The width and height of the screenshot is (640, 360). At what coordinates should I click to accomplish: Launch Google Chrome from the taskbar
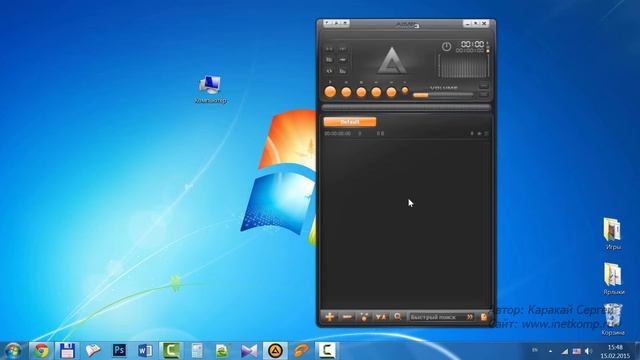click(41, 351)
